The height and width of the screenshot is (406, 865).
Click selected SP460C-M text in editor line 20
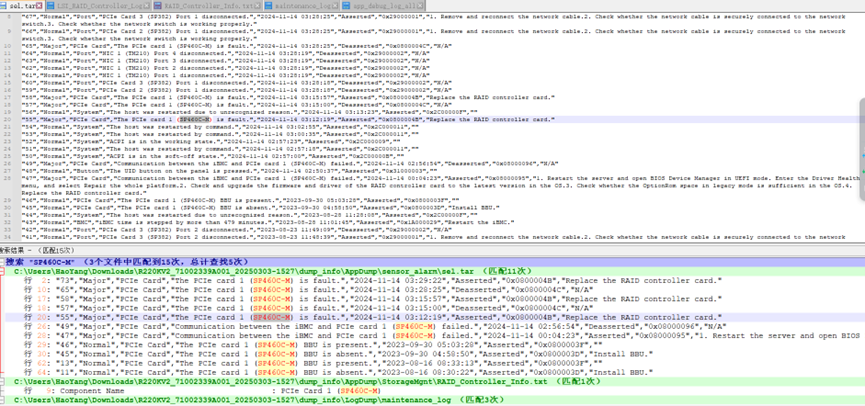[x=195, y=119]
